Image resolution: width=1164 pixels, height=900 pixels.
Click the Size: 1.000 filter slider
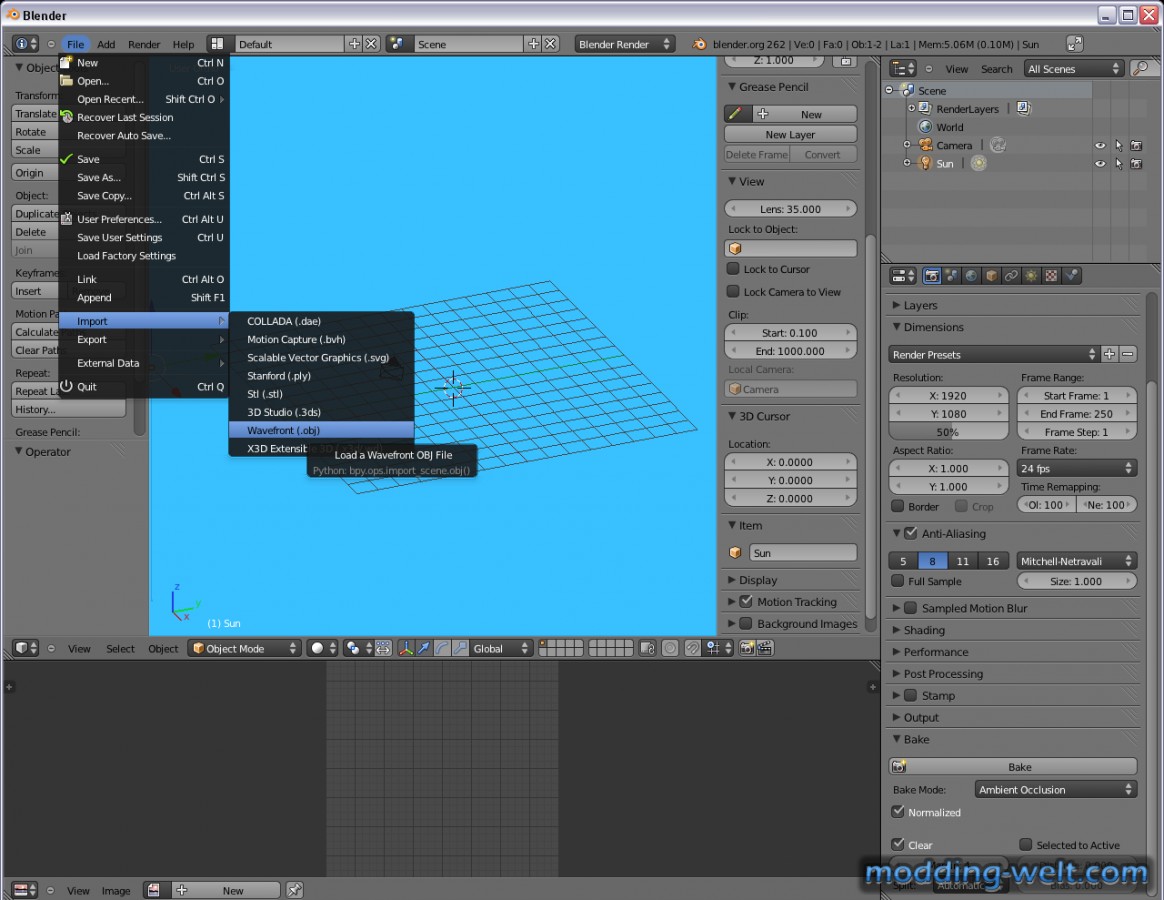coord(1076,581)
